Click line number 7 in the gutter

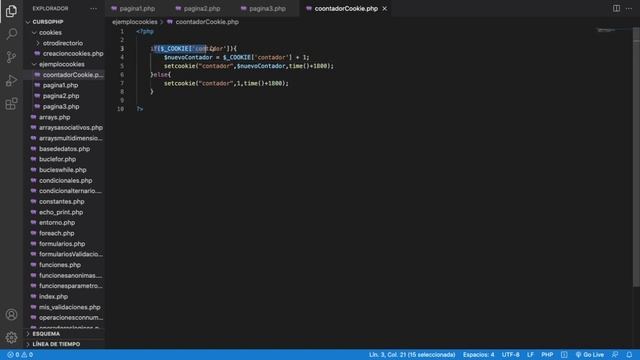tap(122, 83)
